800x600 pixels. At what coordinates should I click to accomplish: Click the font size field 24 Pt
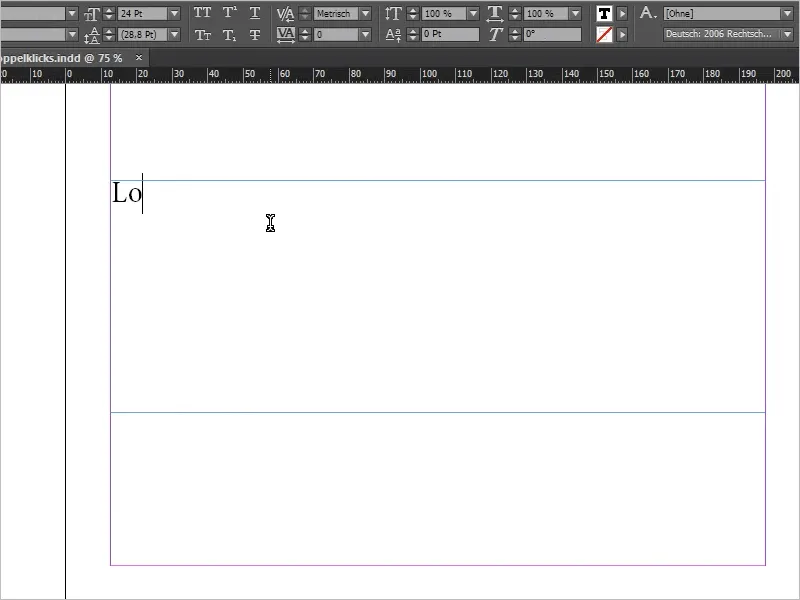(x=143, y=14)
